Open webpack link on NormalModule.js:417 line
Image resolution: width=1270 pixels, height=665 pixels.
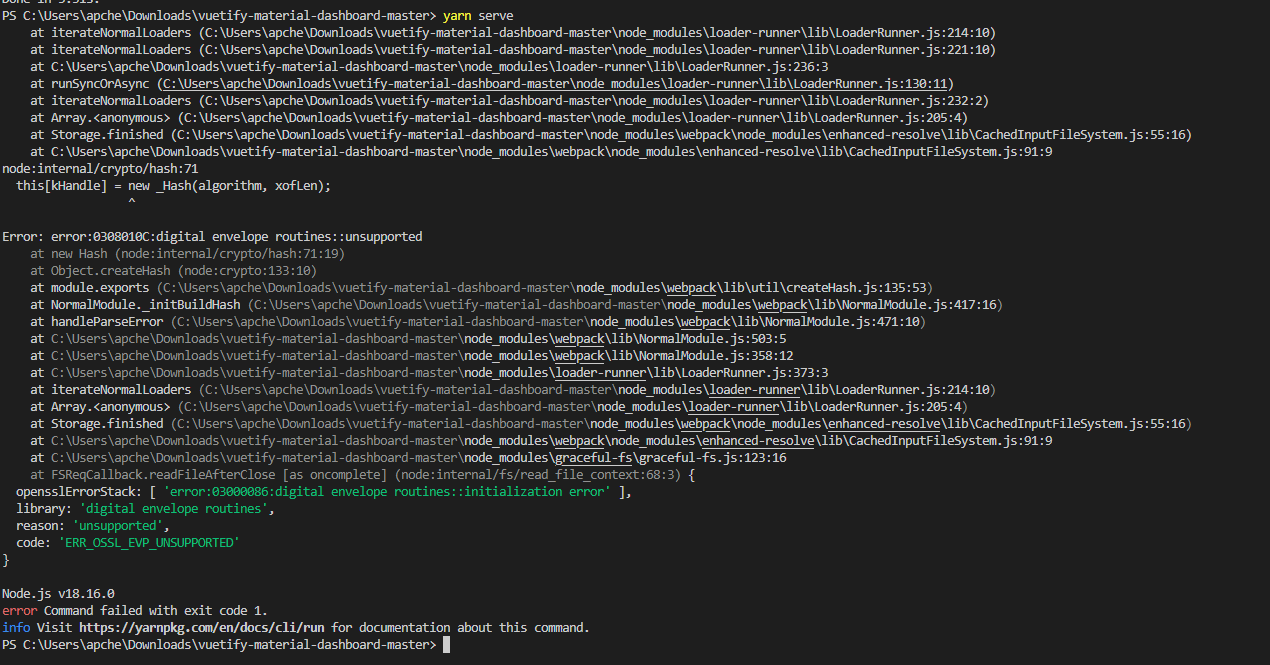(780, 304)
